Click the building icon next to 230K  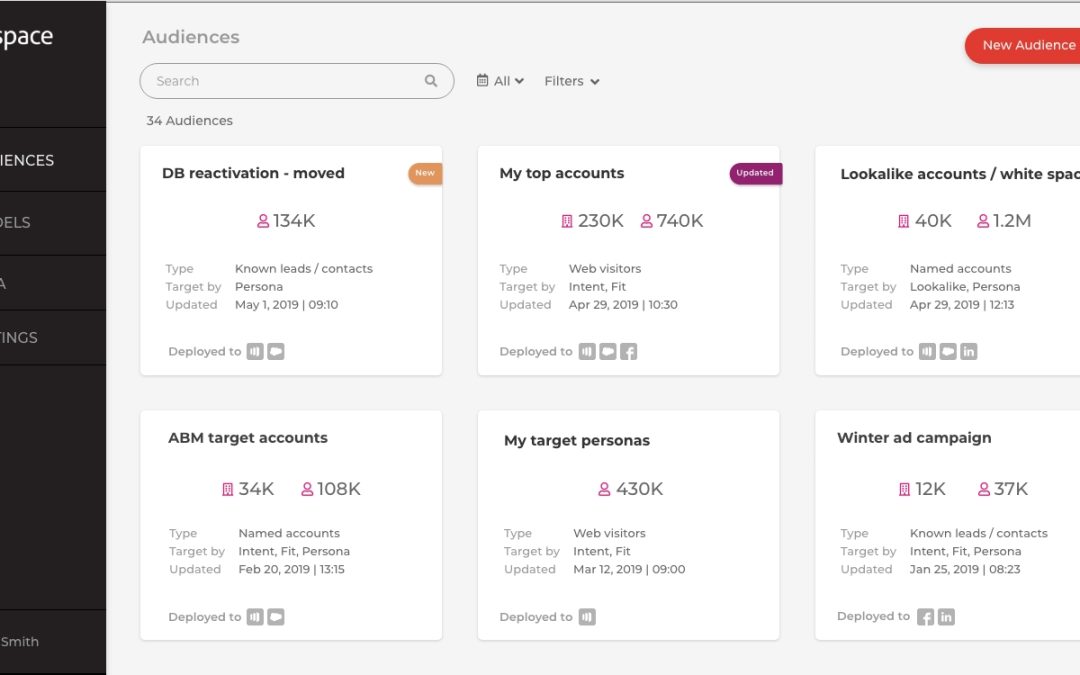point(566,221)
